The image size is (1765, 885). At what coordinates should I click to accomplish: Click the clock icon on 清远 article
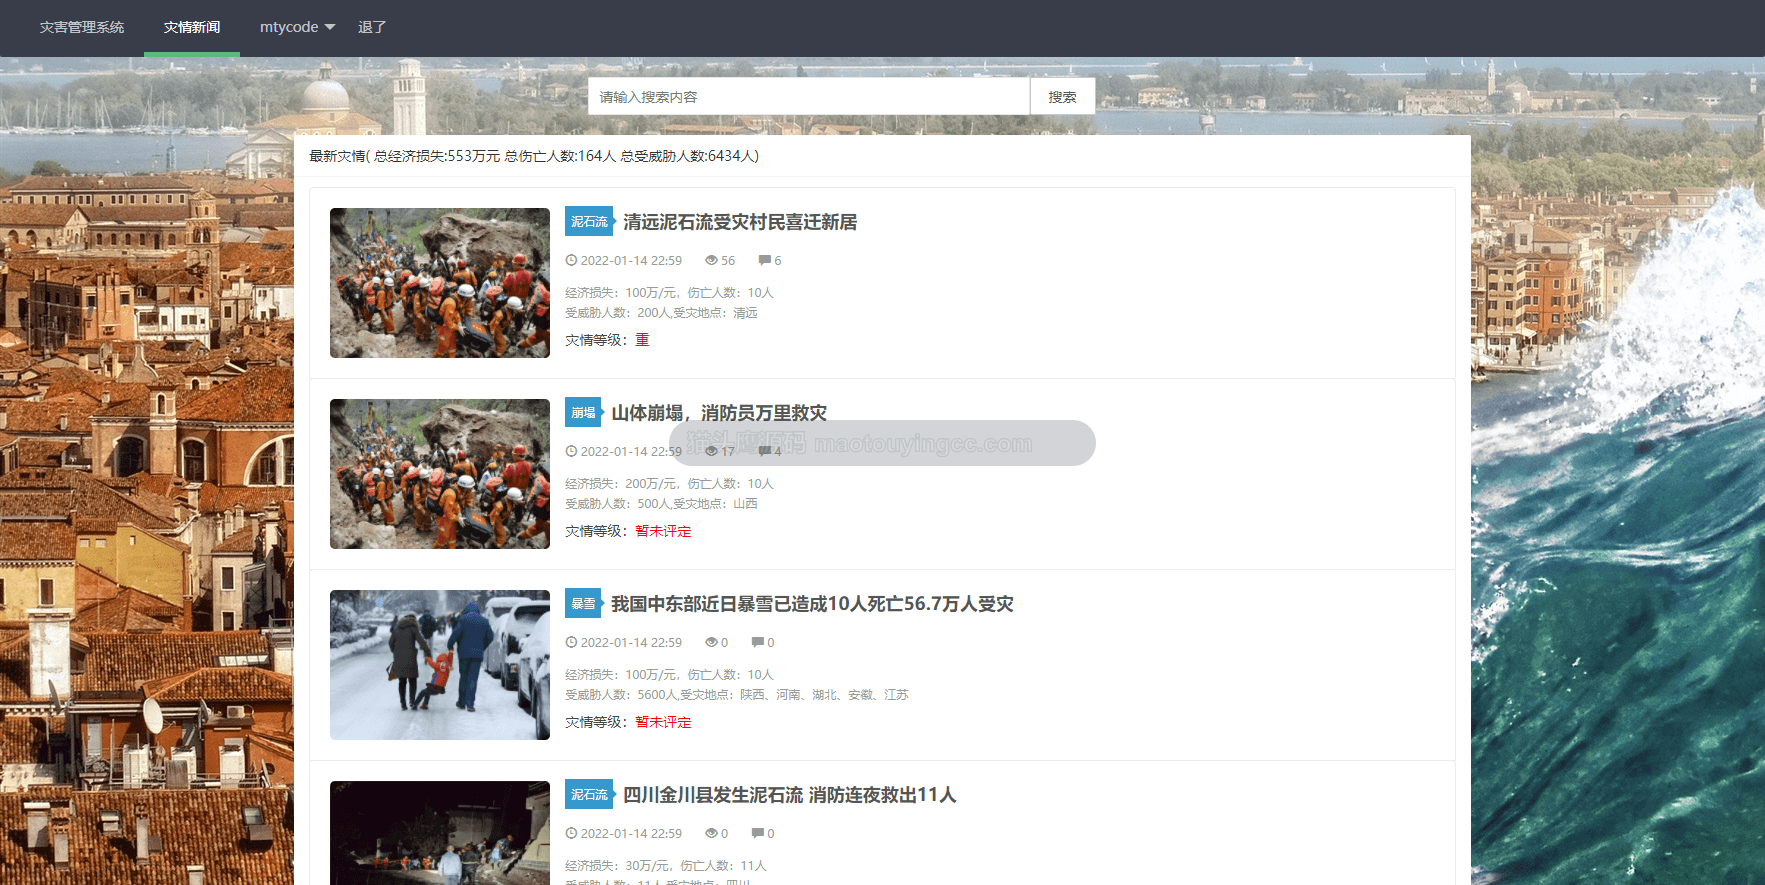[571, 260]
